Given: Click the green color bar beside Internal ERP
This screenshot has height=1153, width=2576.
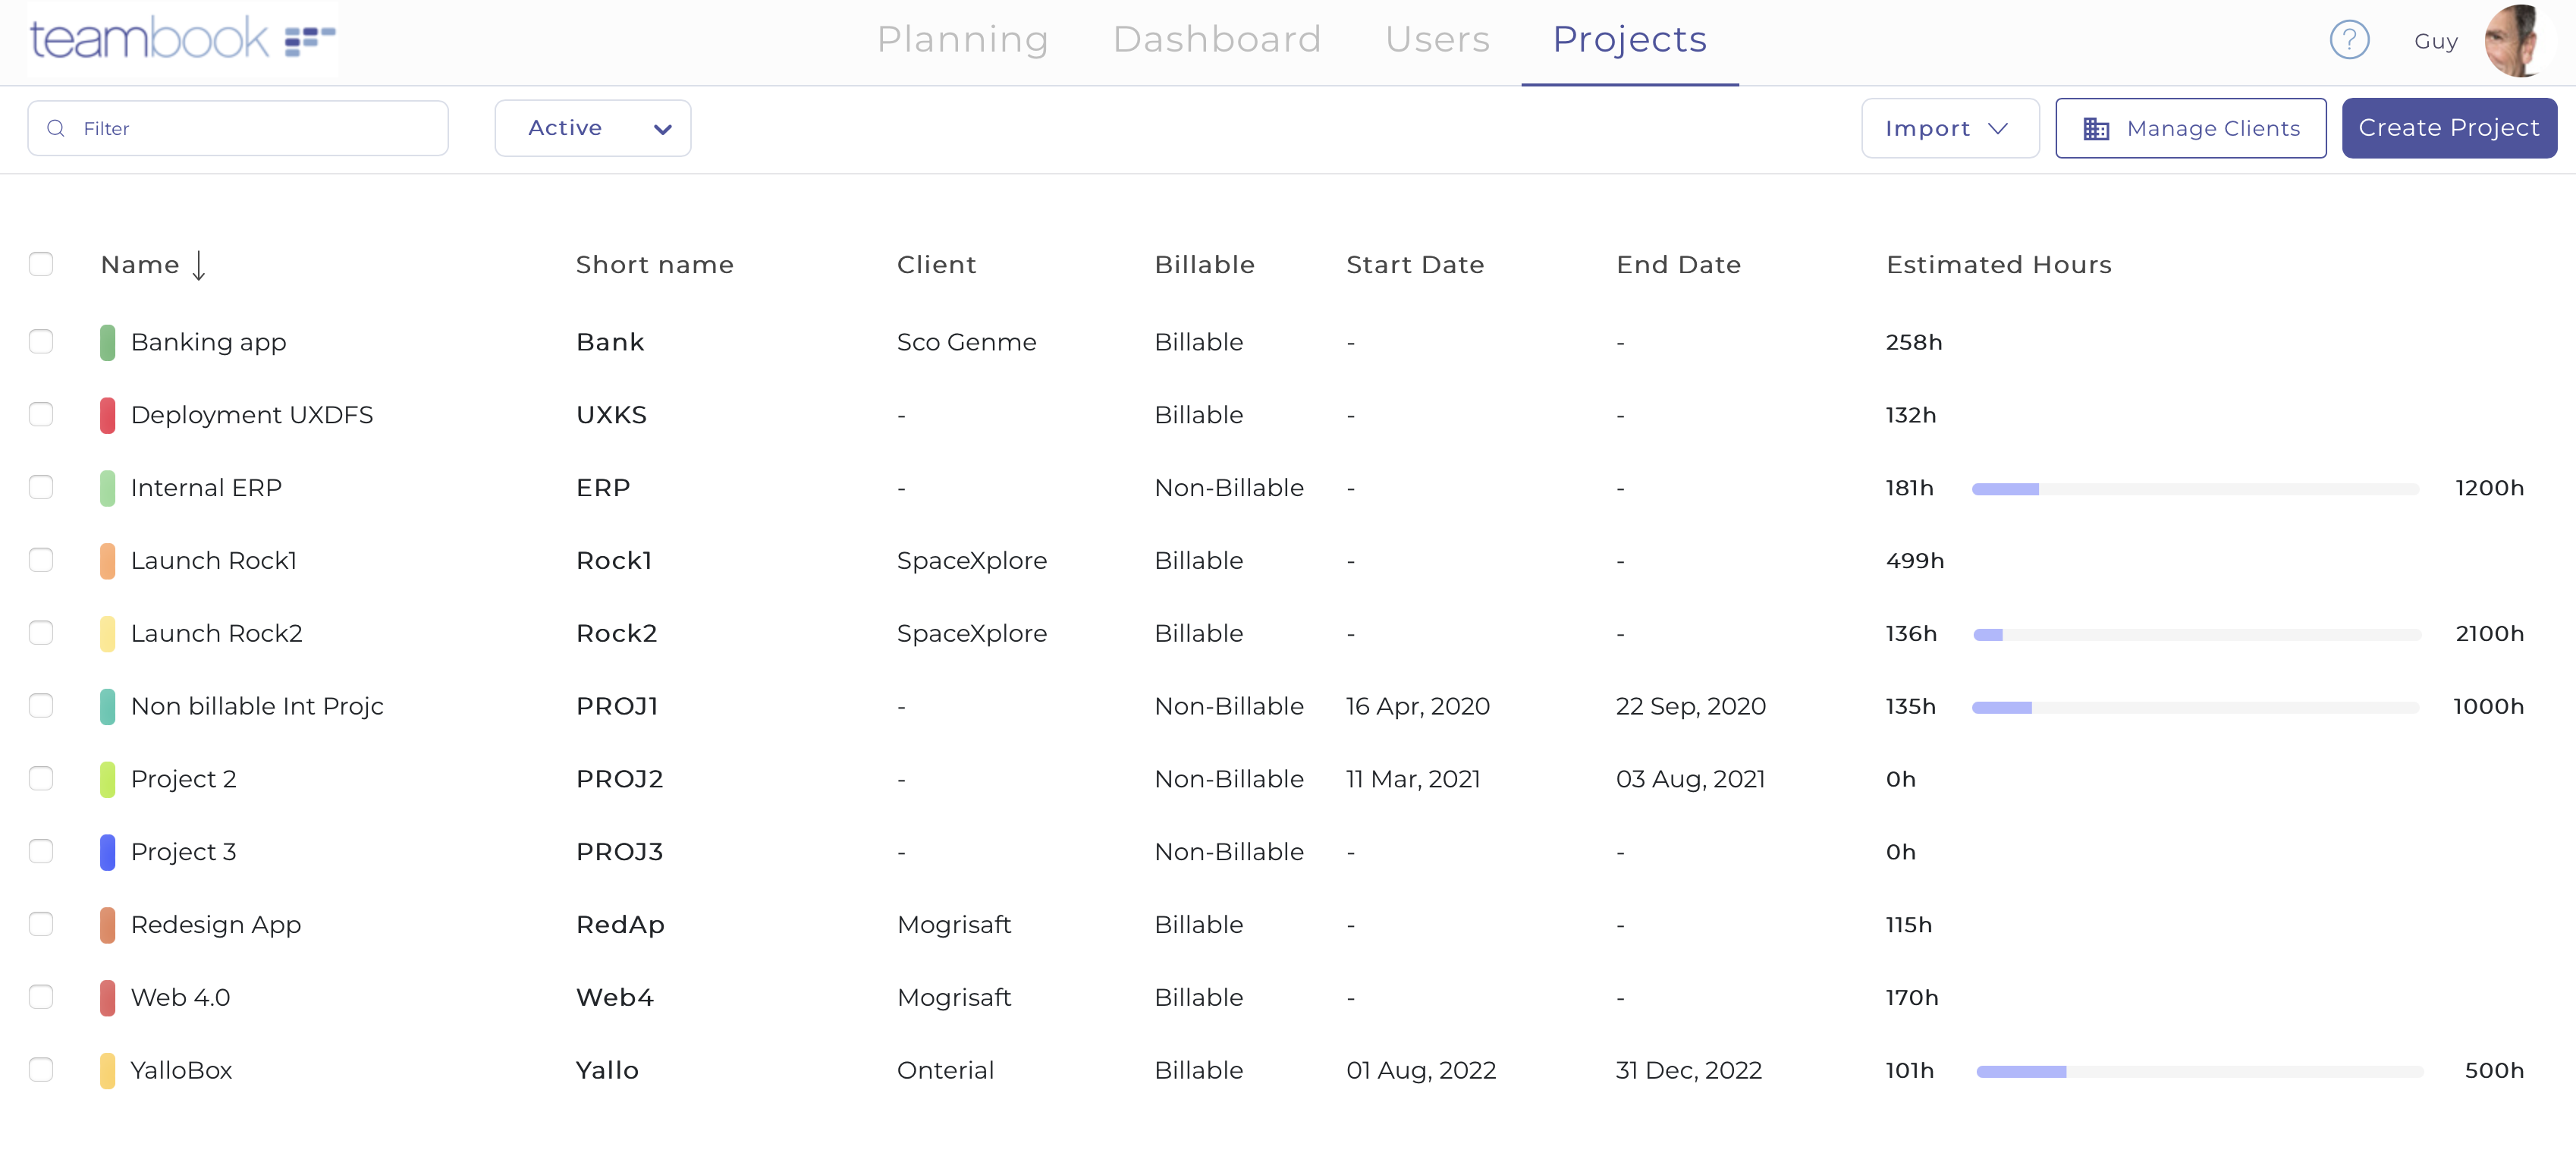Looking at the screenshot, I should 108,487.
